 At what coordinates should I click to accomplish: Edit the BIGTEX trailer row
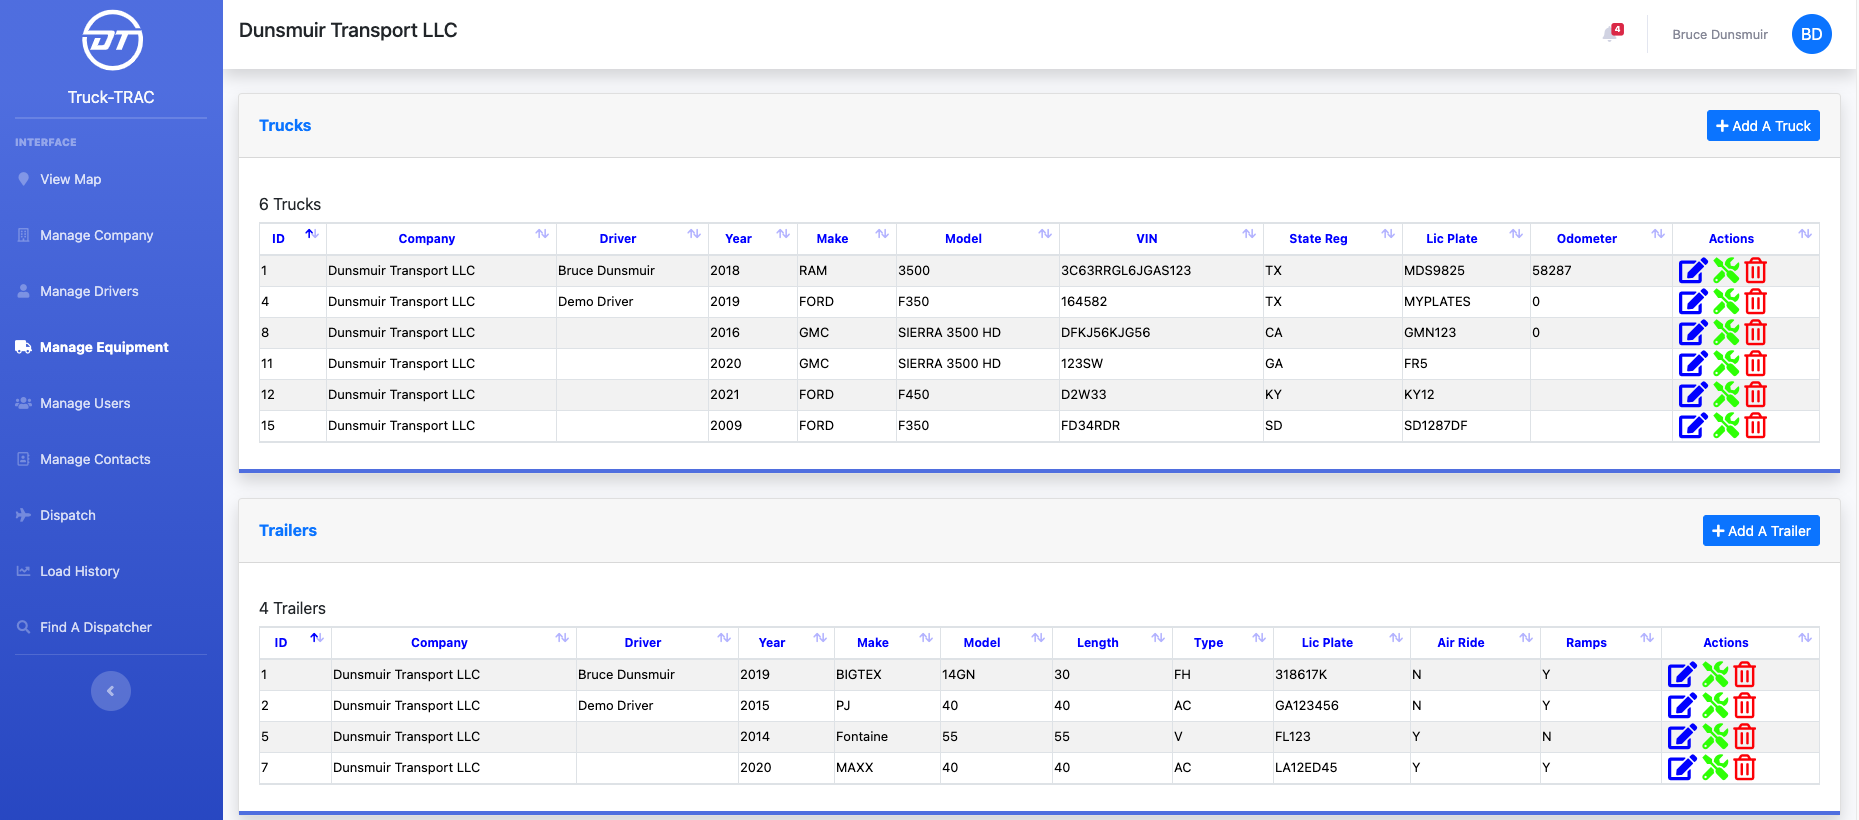click(1681, 674)
